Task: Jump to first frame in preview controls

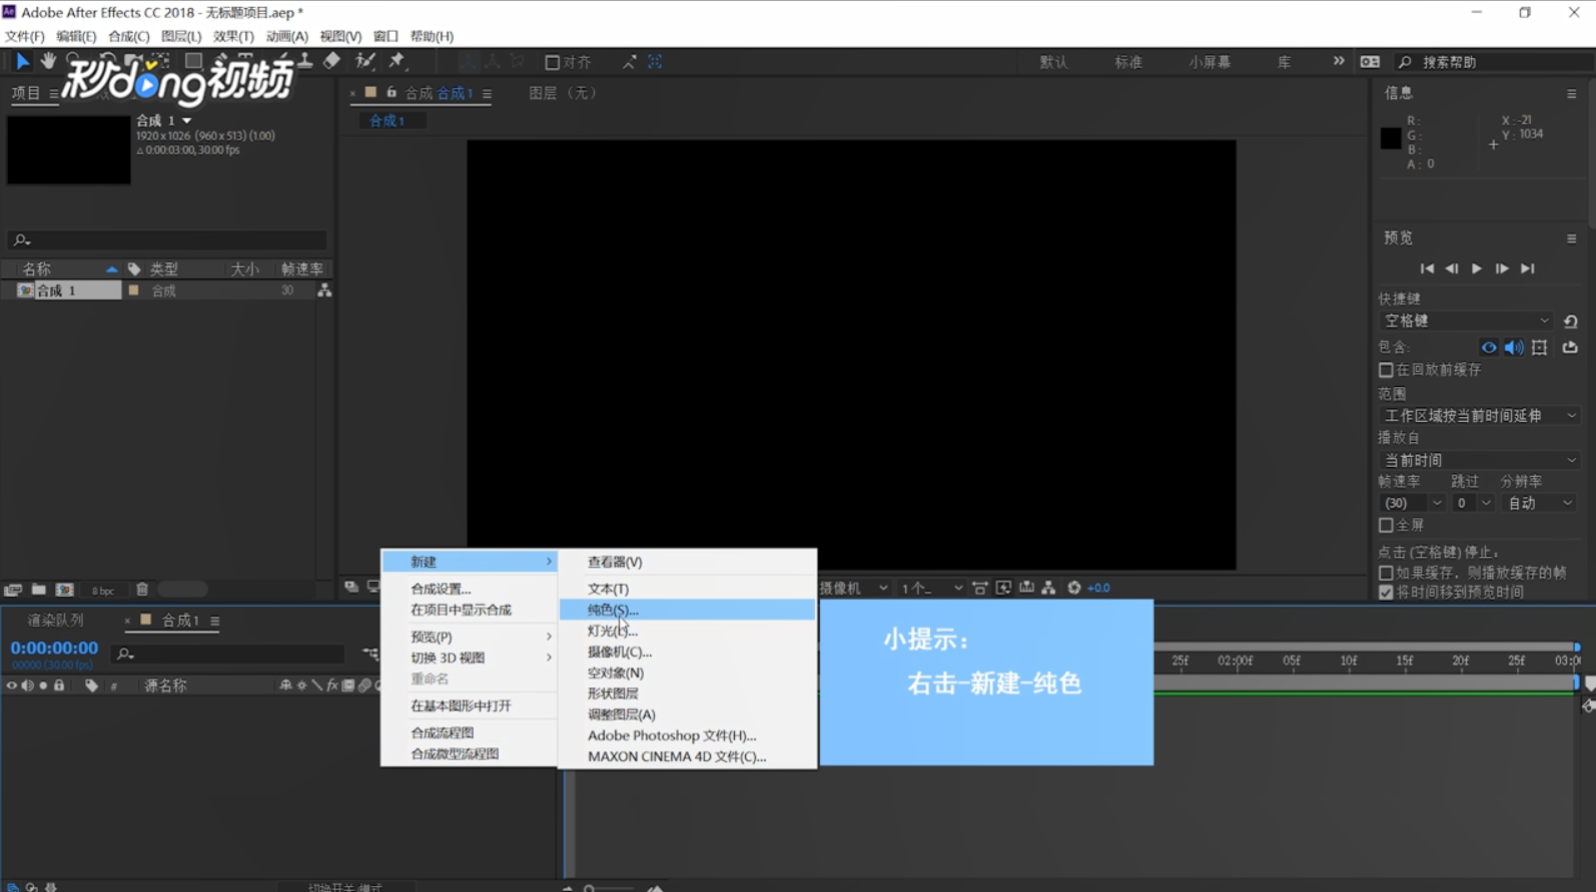Action: [1427, 269]
